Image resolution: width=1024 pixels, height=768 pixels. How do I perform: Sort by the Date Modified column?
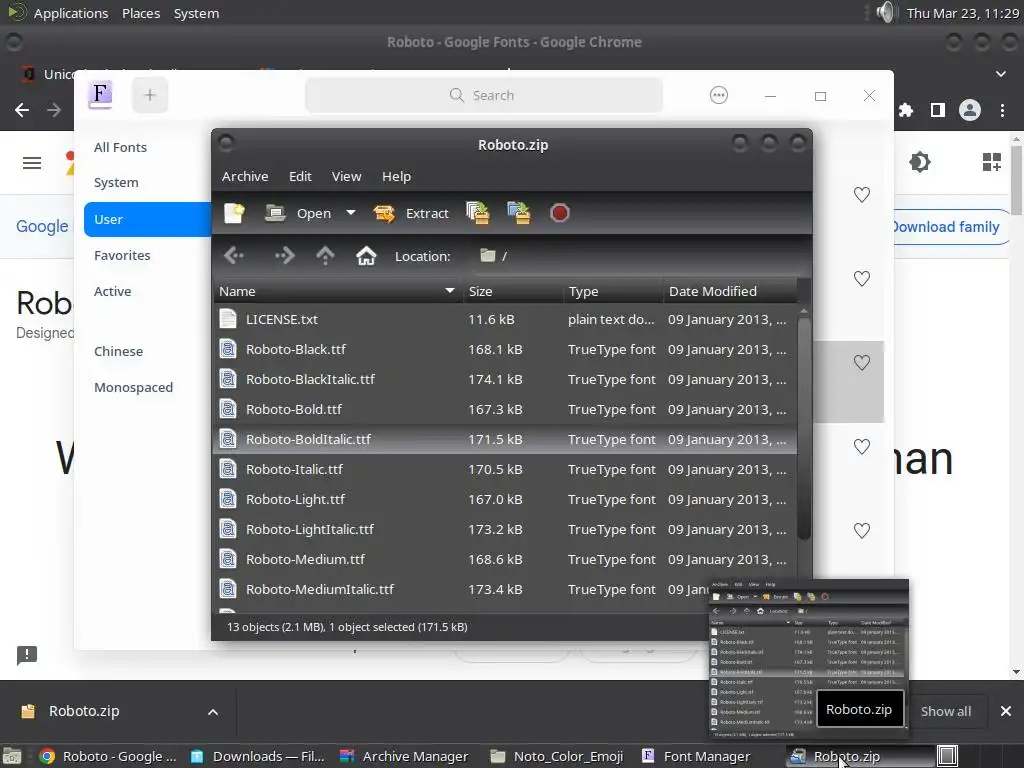click(731, 291)
